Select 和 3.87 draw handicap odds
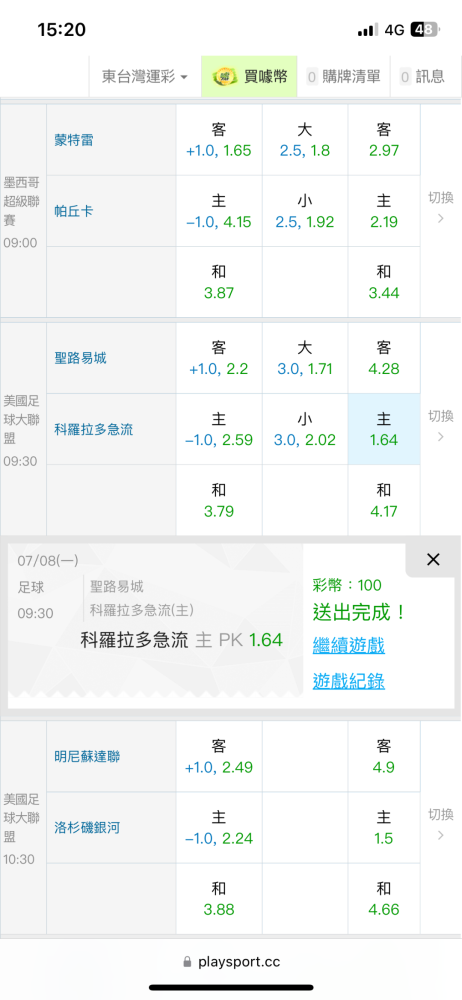The image size is (462, 1000). 219,283
